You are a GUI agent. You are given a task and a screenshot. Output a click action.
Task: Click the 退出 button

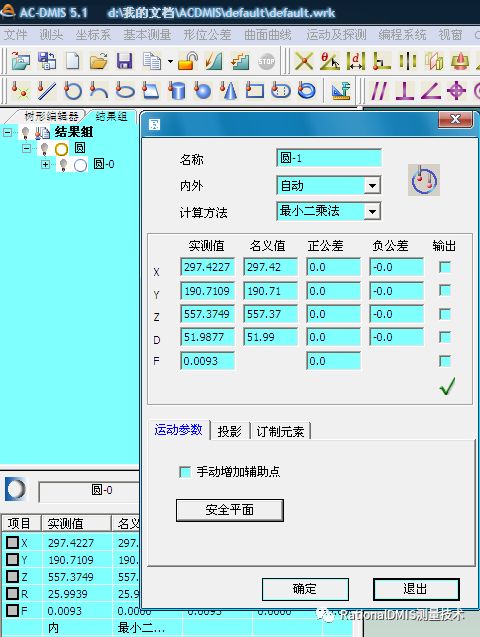416,589
